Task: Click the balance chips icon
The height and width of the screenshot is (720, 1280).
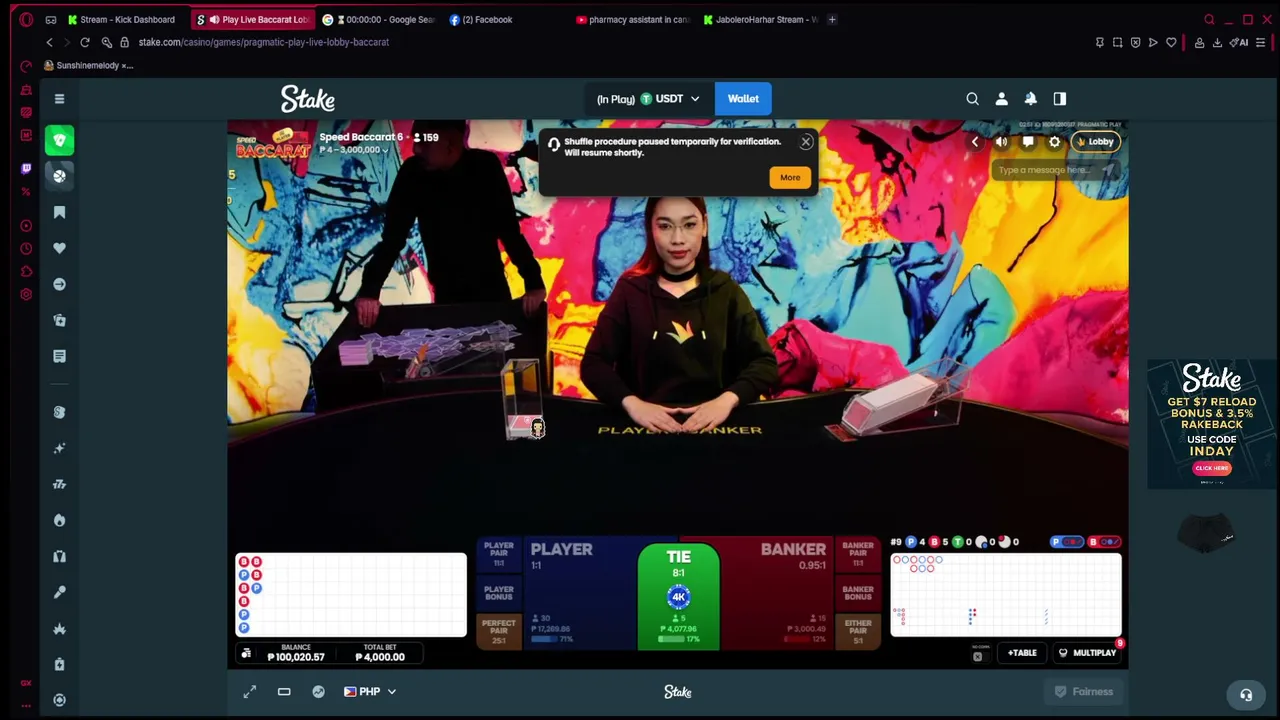Action: [246, 654]
